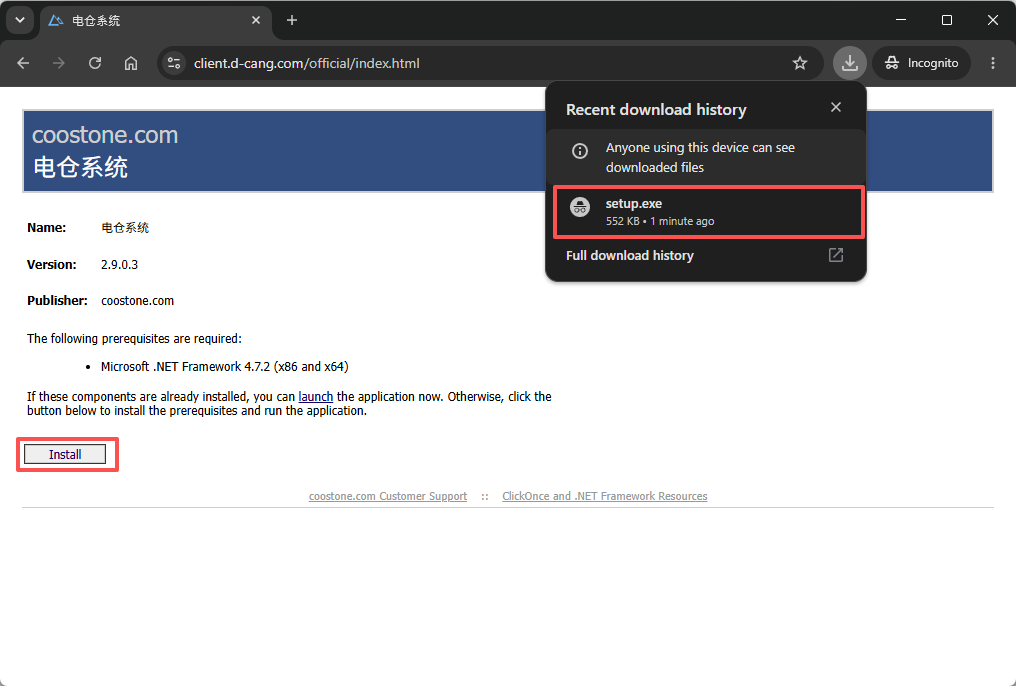Bookmark this page with the star icon
Screen dimensions: 1016x686
coord(800,63)
